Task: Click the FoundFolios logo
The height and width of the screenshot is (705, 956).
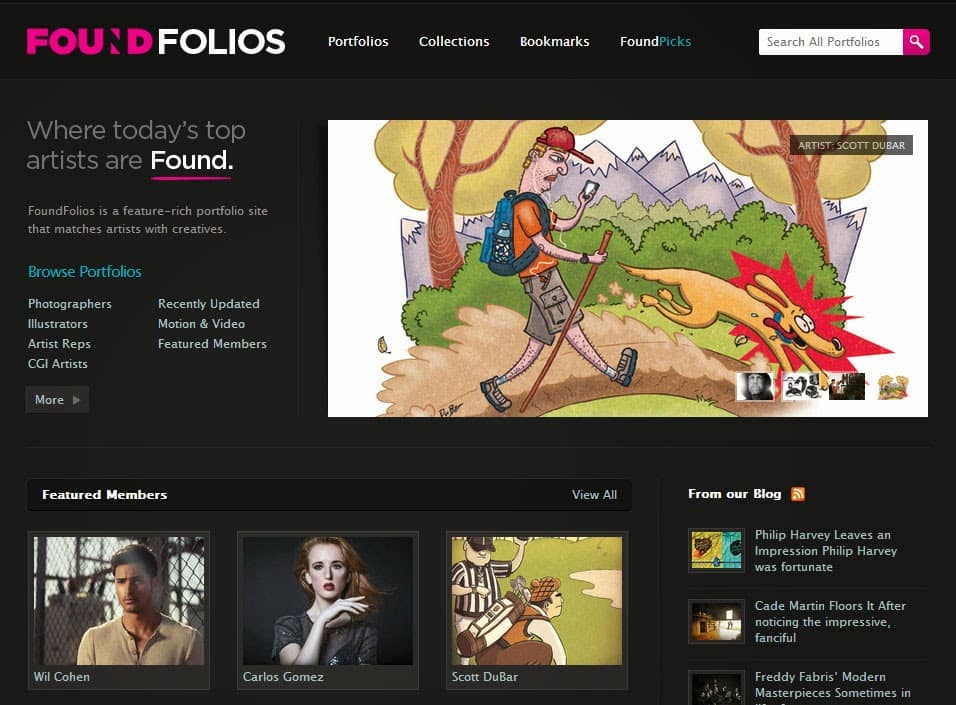Action: tap(155, 41)
